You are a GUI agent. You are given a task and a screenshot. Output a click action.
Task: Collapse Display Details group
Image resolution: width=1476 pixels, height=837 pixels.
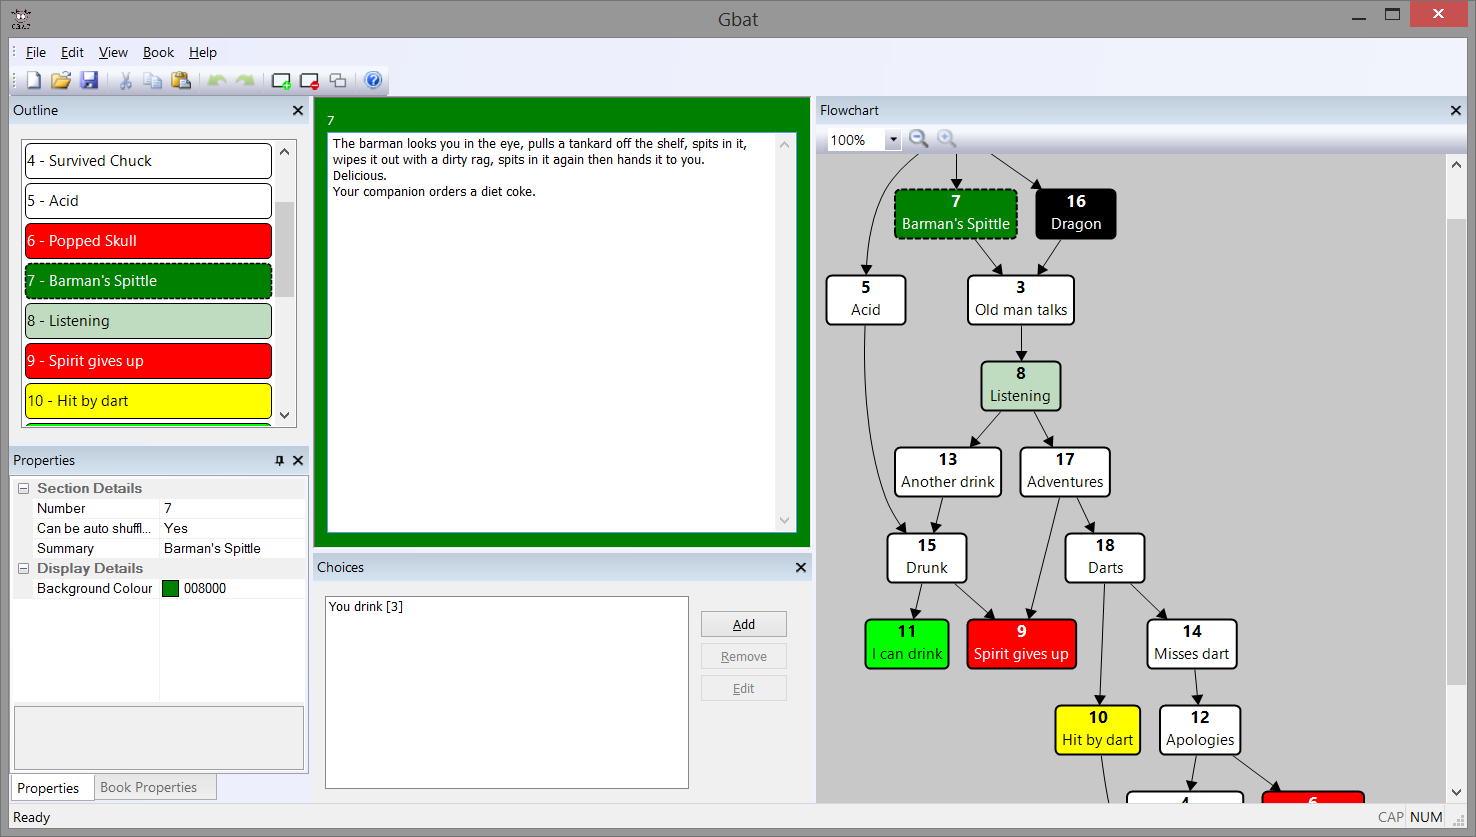[23, 569]
